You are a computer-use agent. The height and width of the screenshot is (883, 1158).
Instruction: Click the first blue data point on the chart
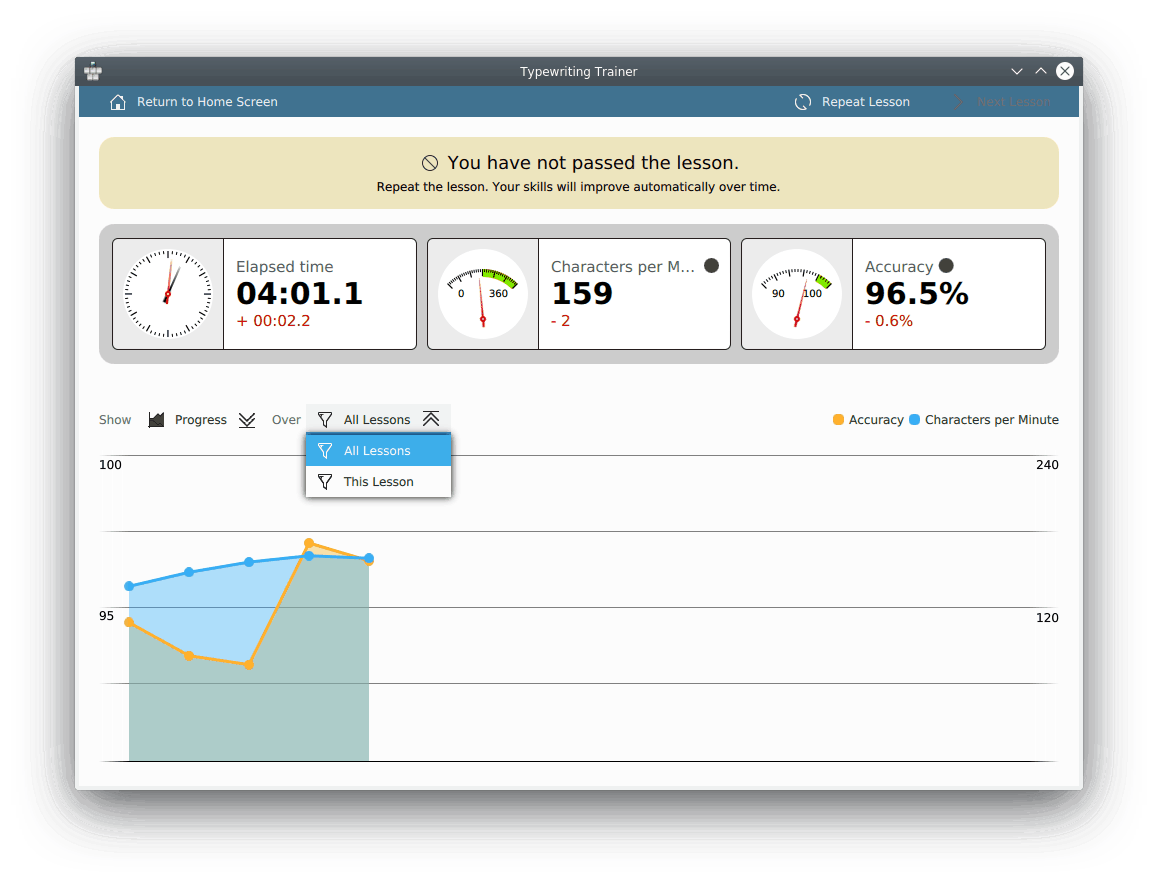[x=129, y=586]
